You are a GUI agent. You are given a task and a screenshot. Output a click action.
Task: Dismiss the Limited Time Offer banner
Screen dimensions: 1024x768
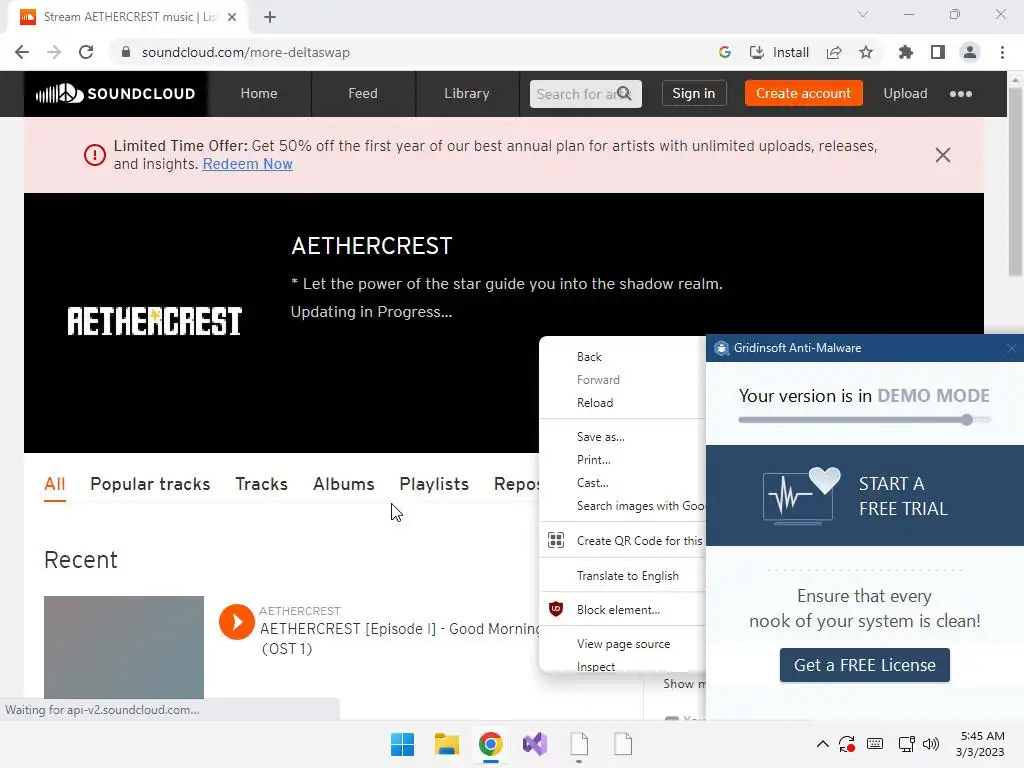pyautogui.click(x=942, y=155)
